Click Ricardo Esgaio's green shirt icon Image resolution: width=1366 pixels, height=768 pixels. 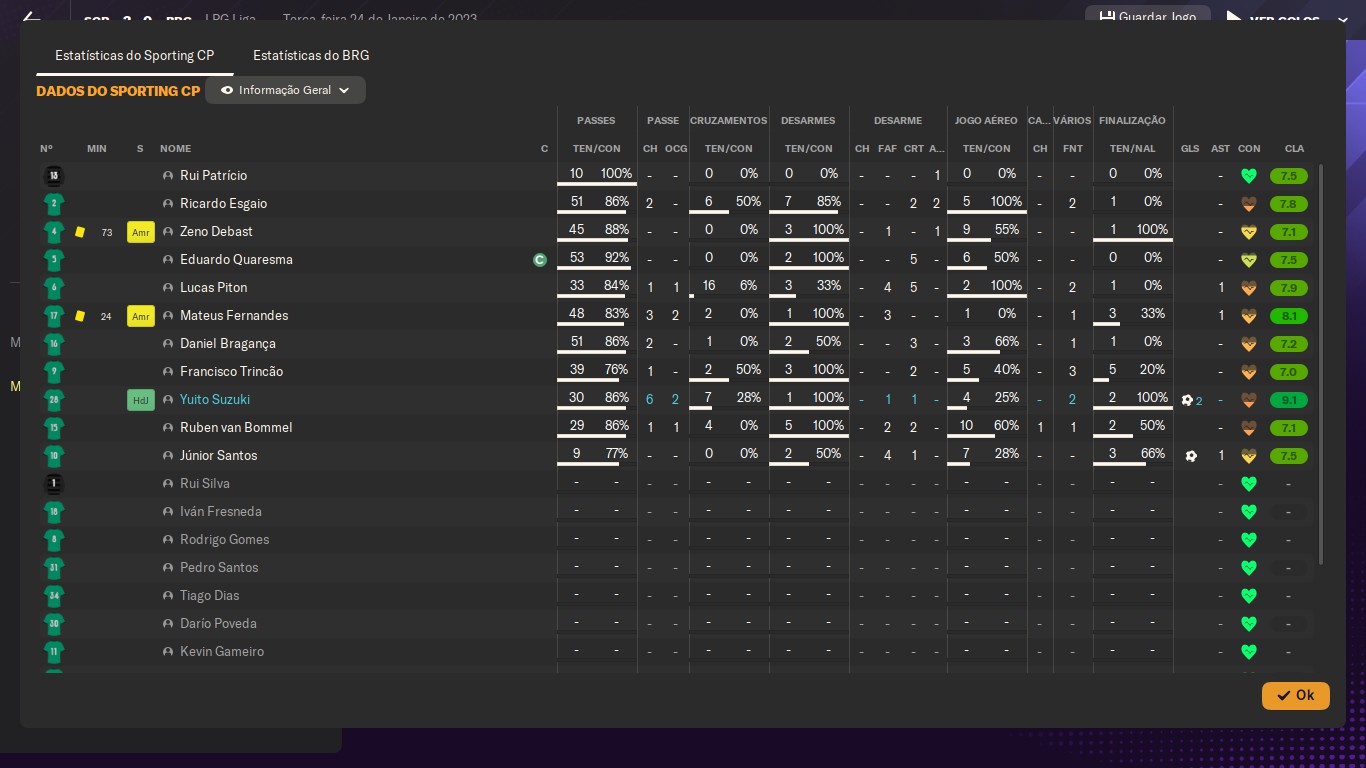tap(54, 203)
